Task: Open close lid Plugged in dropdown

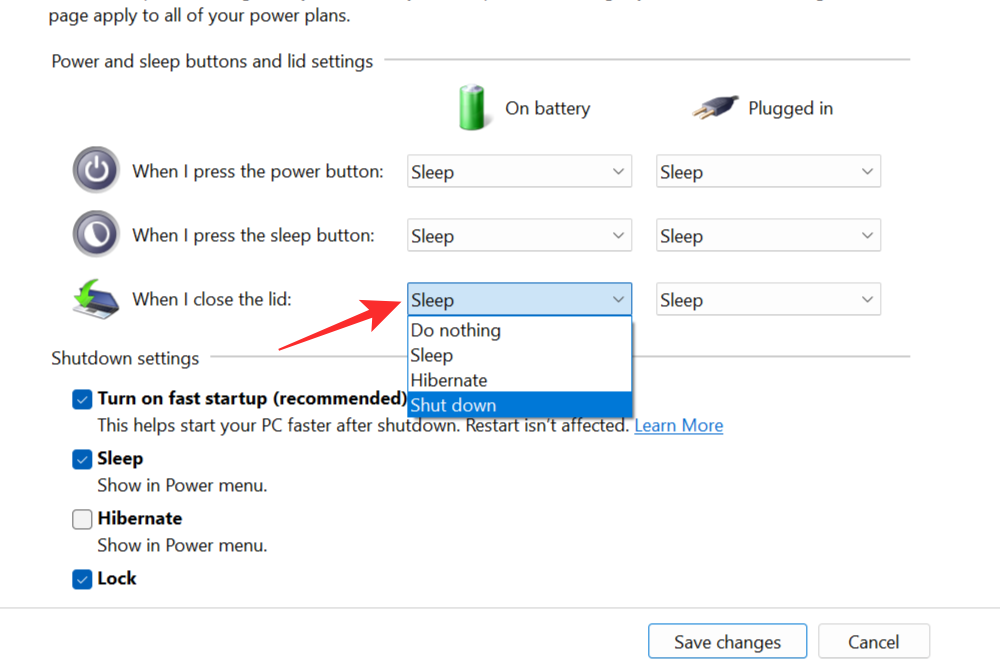Action: click(768, 300)
